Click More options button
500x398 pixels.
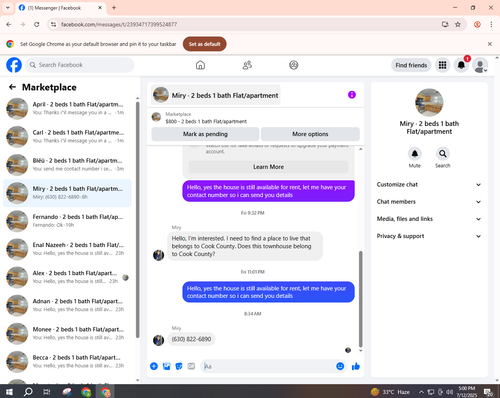coord(310,134)
